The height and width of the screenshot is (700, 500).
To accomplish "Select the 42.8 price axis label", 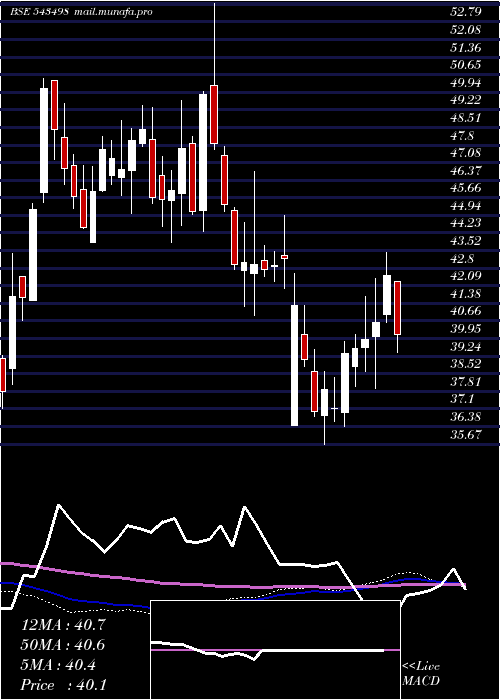I will point(462,258).
